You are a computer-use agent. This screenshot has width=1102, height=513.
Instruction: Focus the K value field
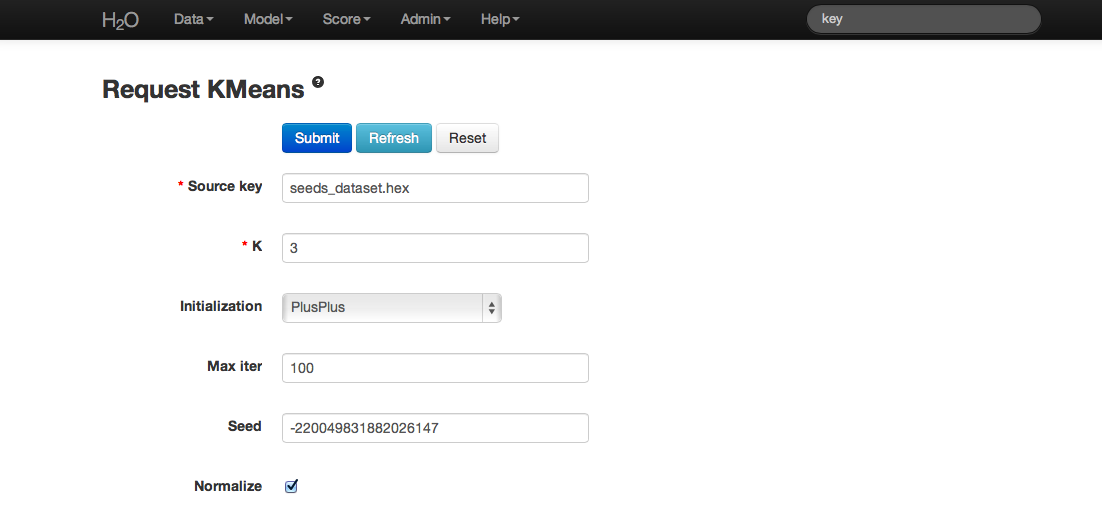point(435,248)
